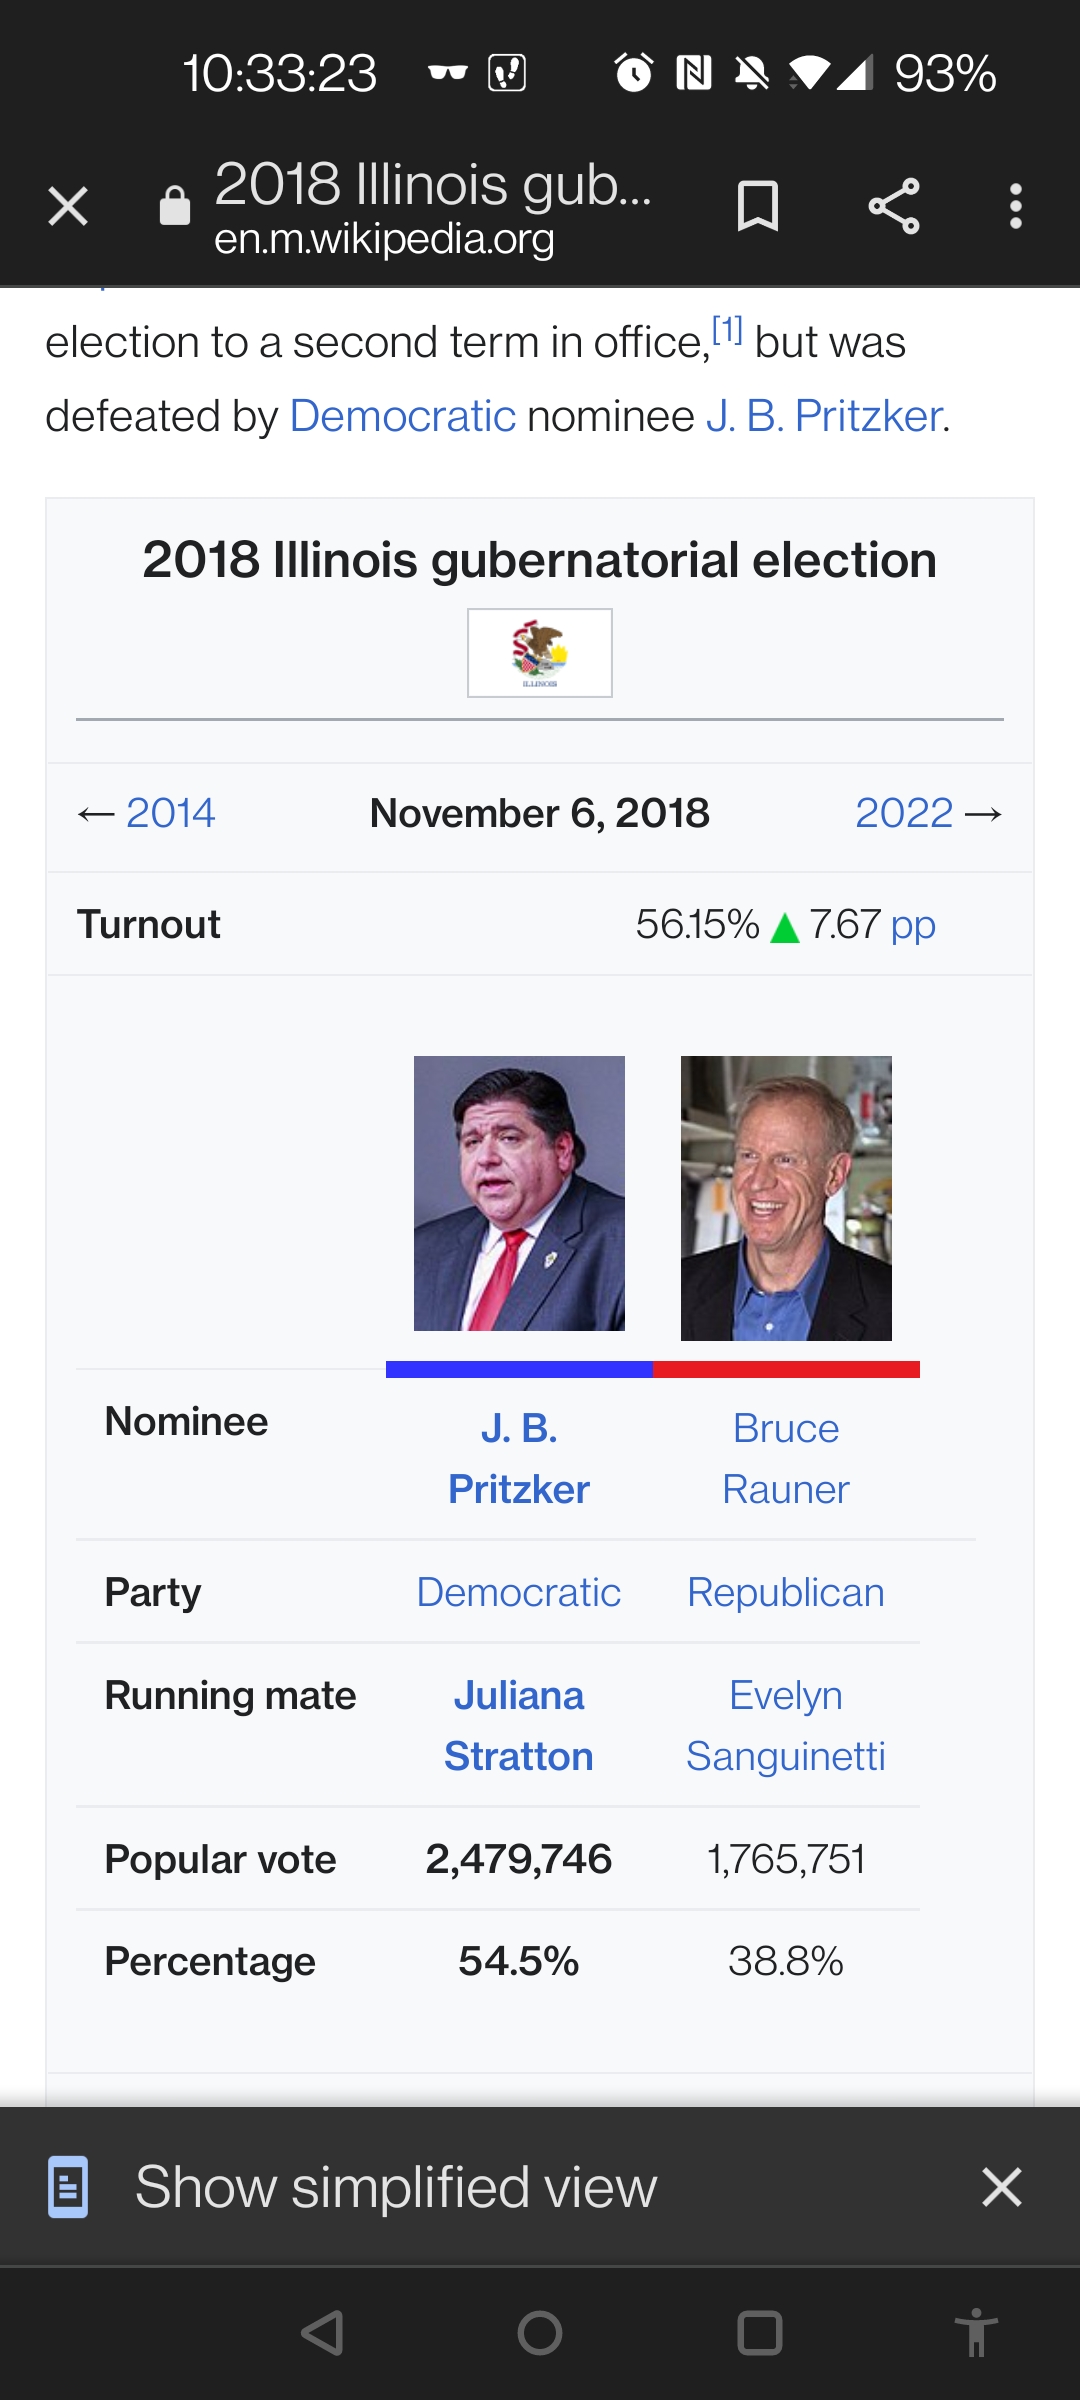Image resolution: width=1080 pixels, height=2400 pixels.
Task: Tap the lock icon for site info
Action: click(175, 206)
